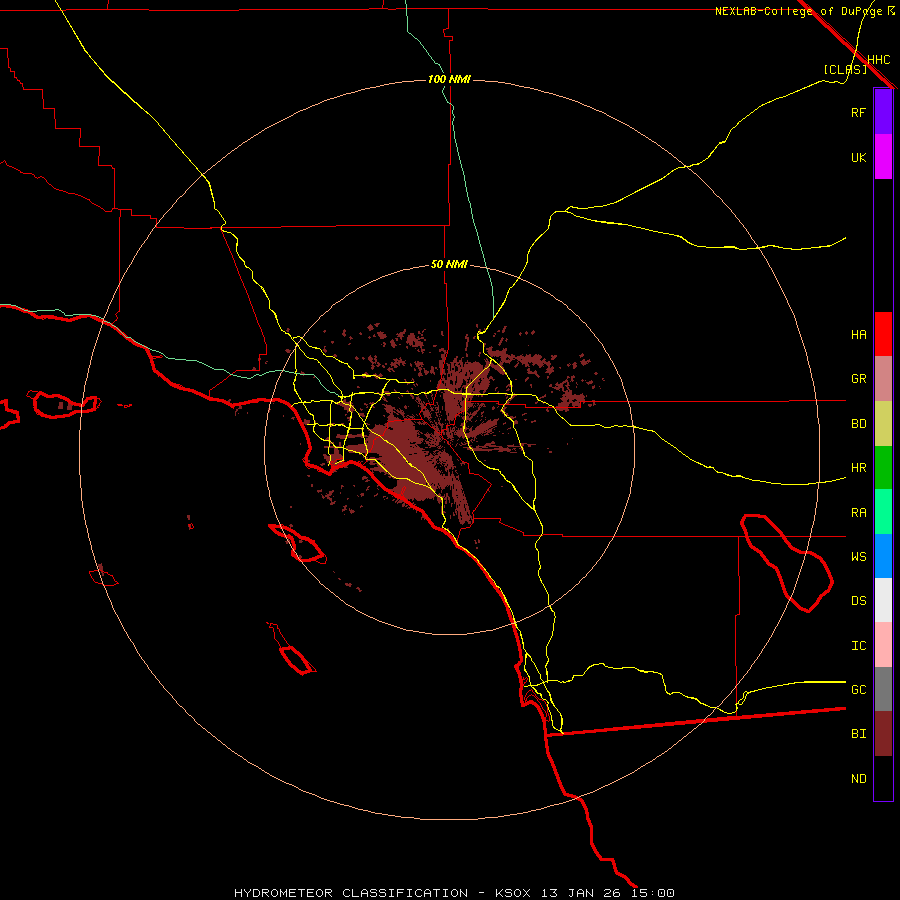Click the green HR legend swatch
This screenshot has height=900, width=900.
tap(883, 468)
